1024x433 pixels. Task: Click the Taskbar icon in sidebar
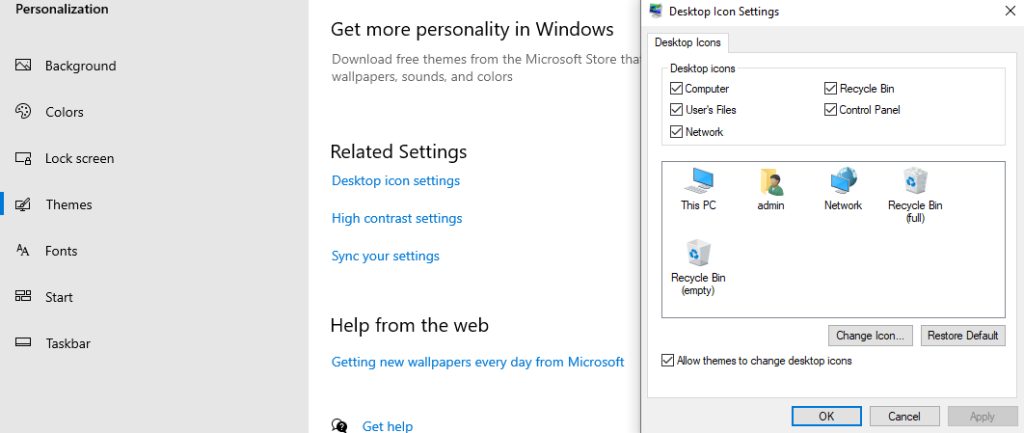click(23, 343)
